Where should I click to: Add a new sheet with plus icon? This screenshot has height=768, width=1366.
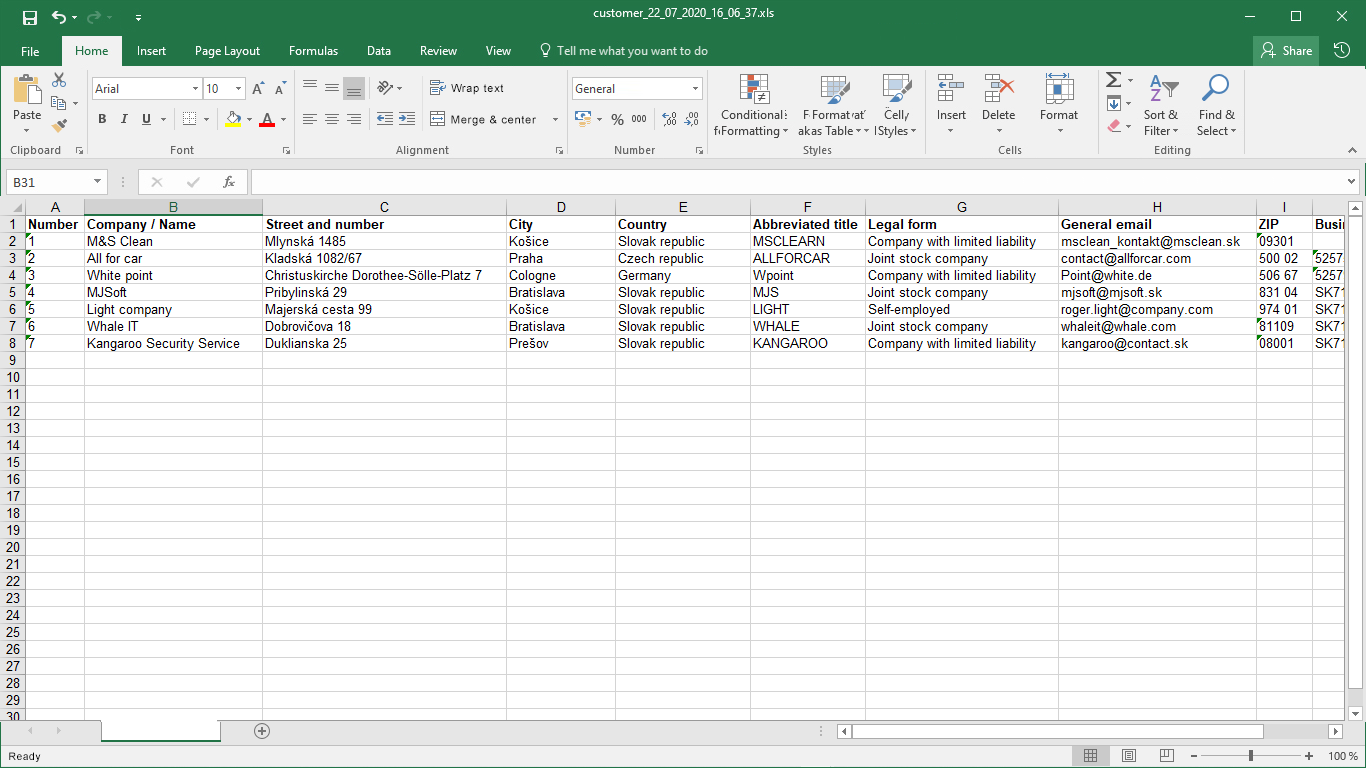tap(262, 731)
